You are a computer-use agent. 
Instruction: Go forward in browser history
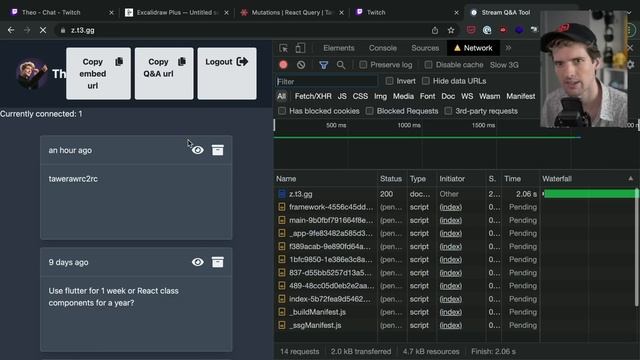(27, 30)
